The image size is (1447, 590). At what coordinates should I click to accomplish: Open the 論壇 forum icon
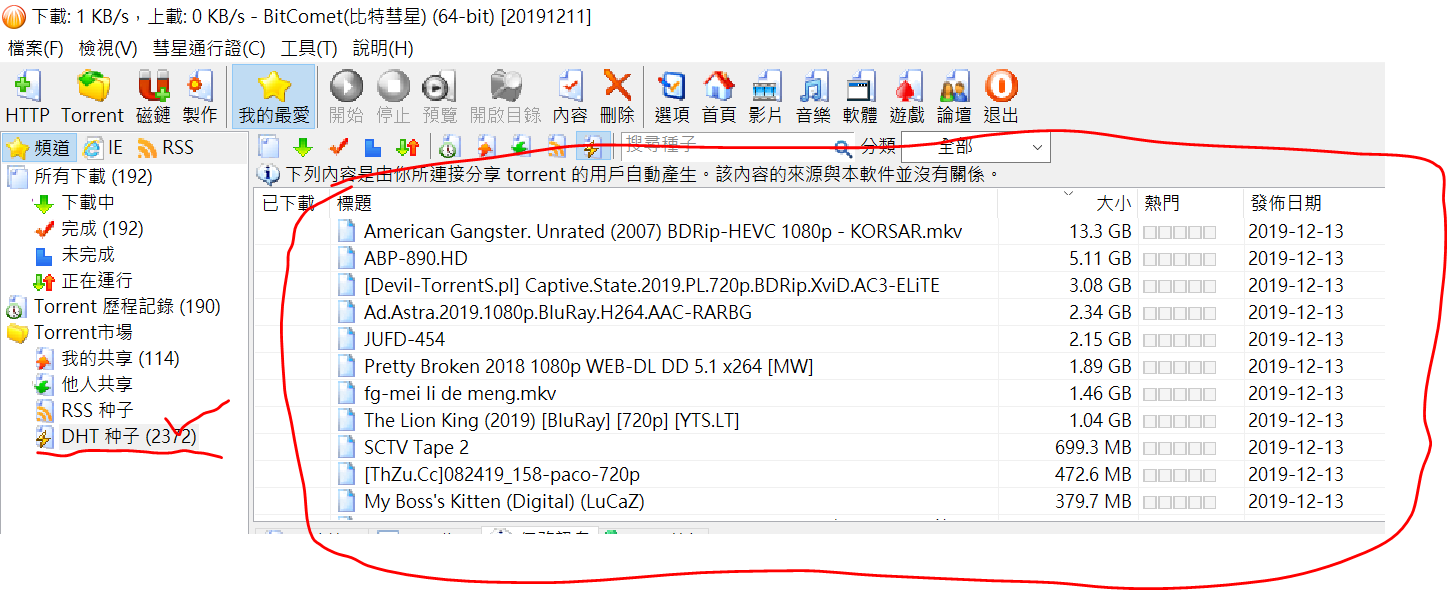(954, 97)
